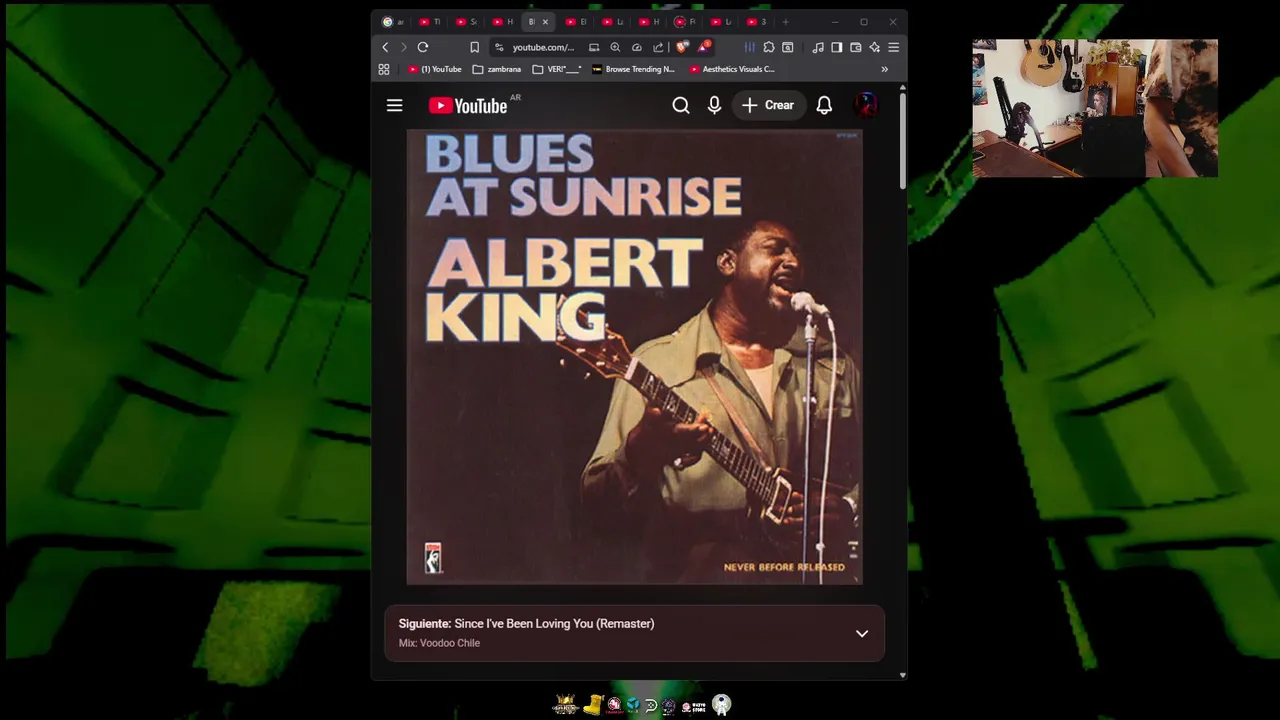The height and width of the screenshot is (720, 1280).
Task: Open the YouTube account avatar menu
Action: (866, 105)
